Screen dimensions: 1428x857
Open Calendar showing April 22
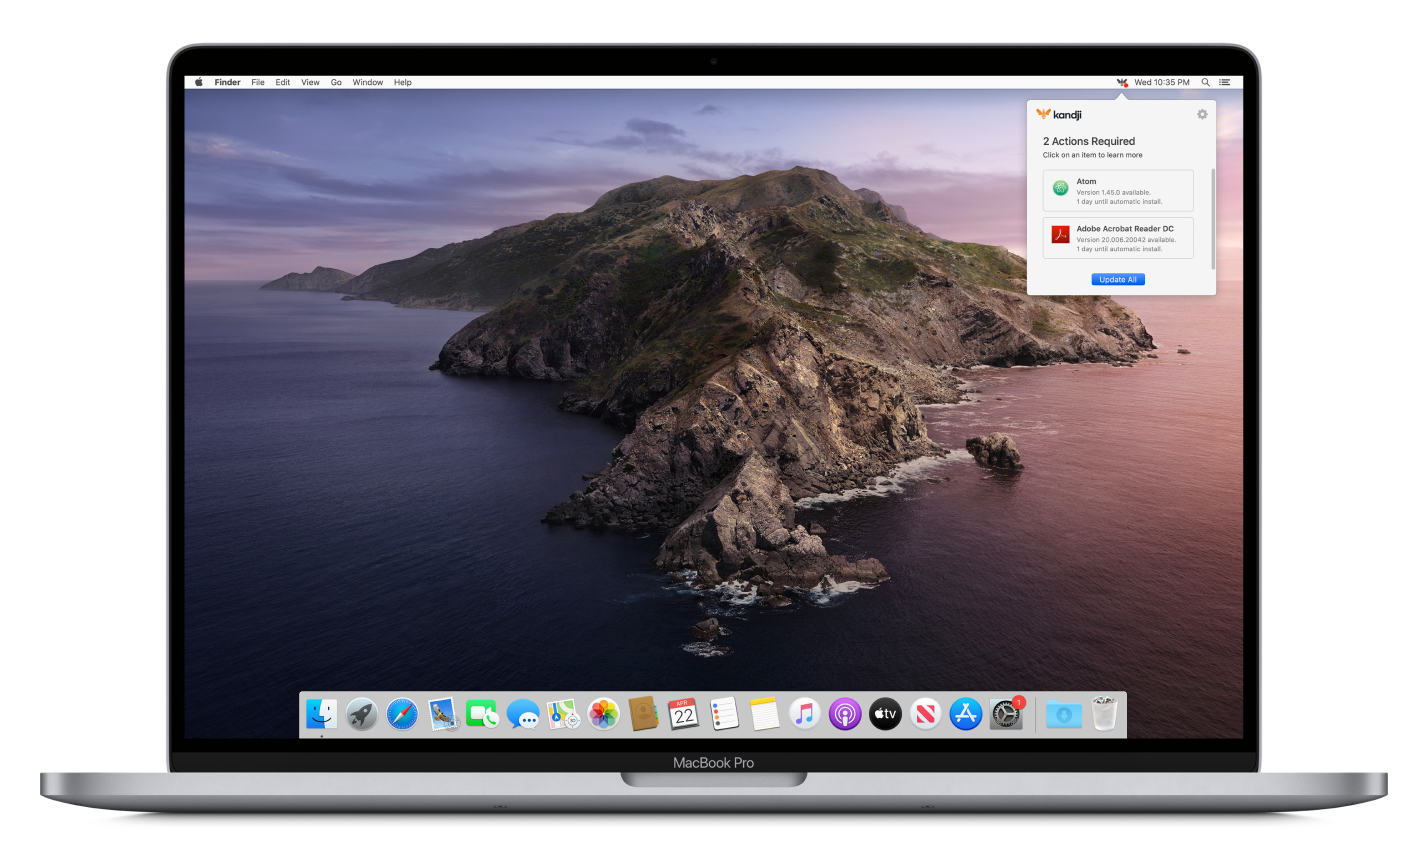[x=684, y=714]
